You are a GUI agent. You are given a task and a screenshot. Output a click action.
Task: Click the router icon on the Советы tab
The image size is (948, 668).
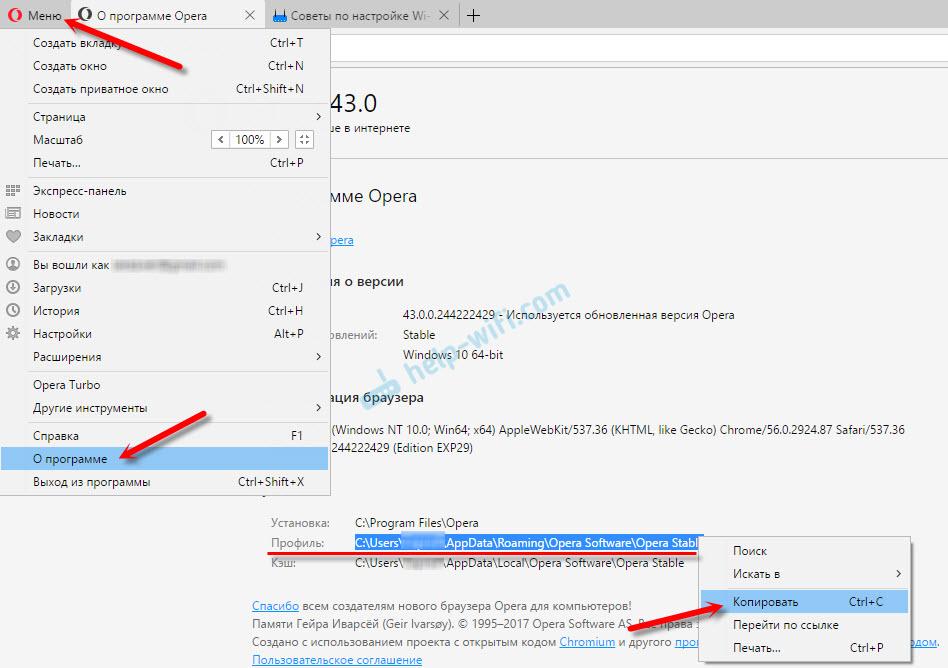coord(279,16)
